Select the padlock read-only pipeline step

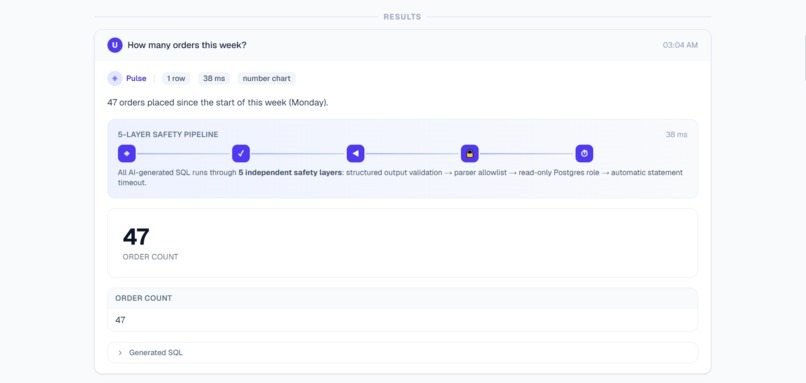click(469, 153)
